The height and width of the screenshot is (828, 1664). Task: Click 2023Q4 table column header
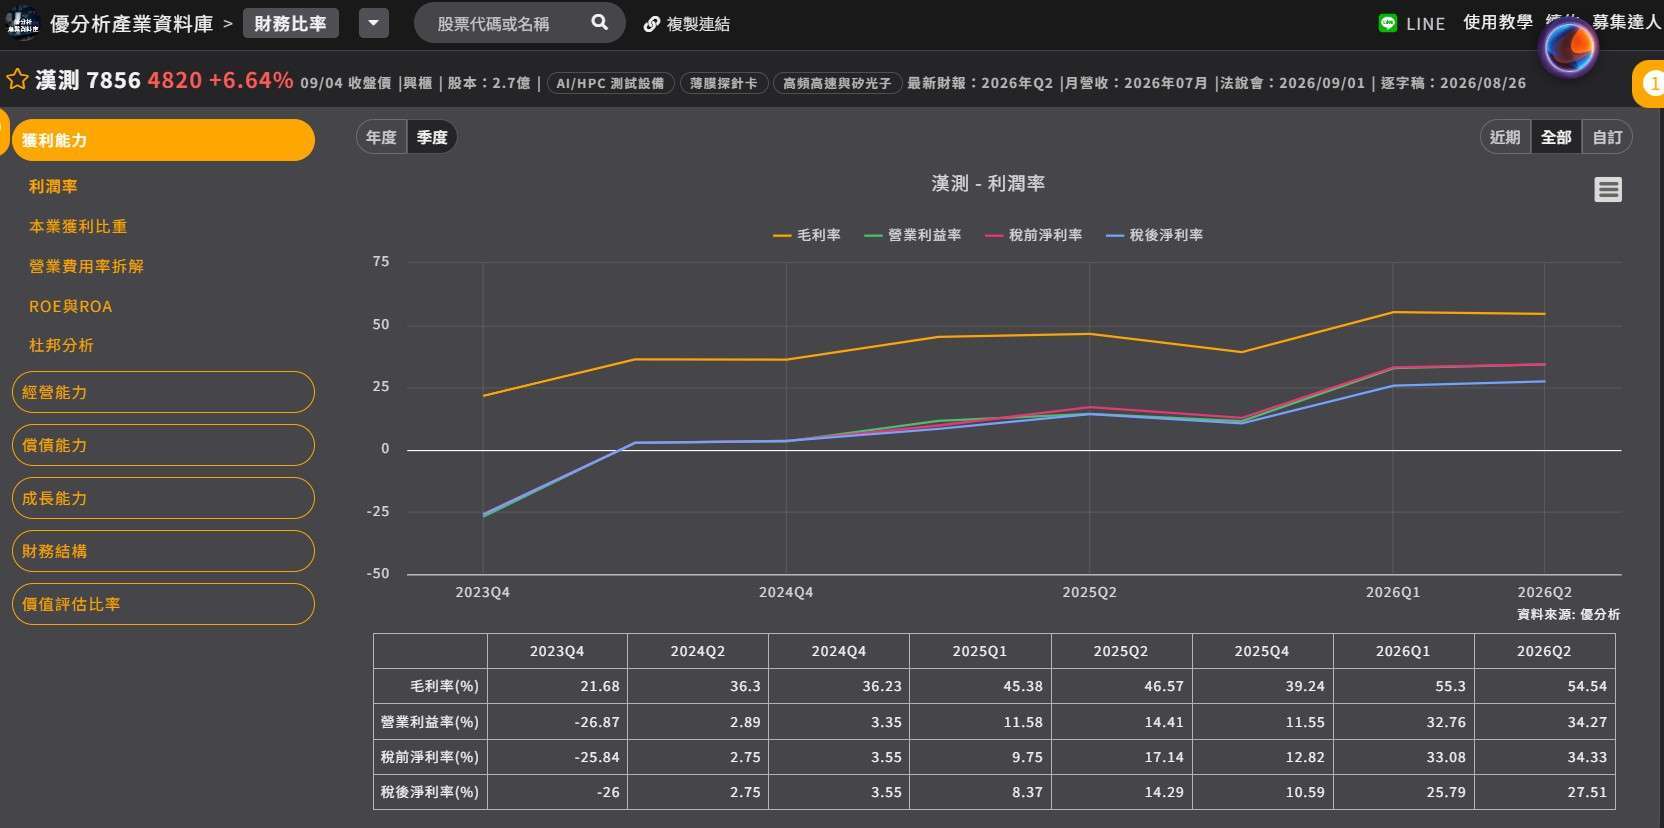pyautogui.click(x=557, y=651)
